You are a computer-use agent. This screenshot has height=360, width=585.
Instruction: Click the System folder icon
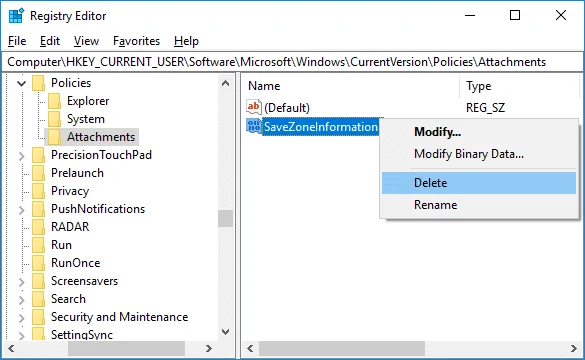(x=54, y=119)
